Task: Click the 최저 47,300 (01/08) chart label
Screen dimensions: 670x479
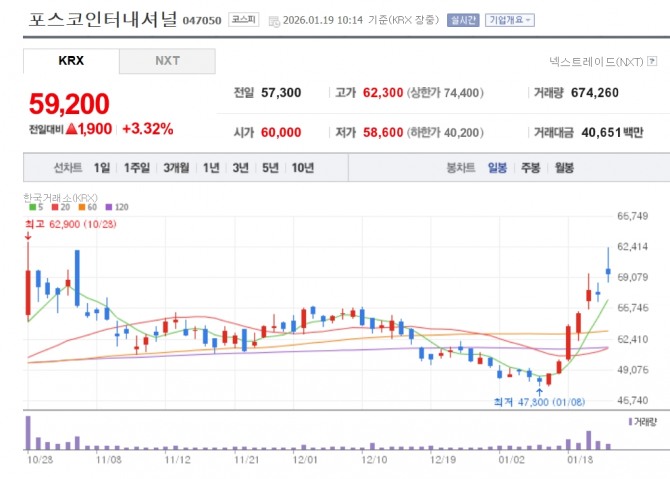Action: [539, 402]
